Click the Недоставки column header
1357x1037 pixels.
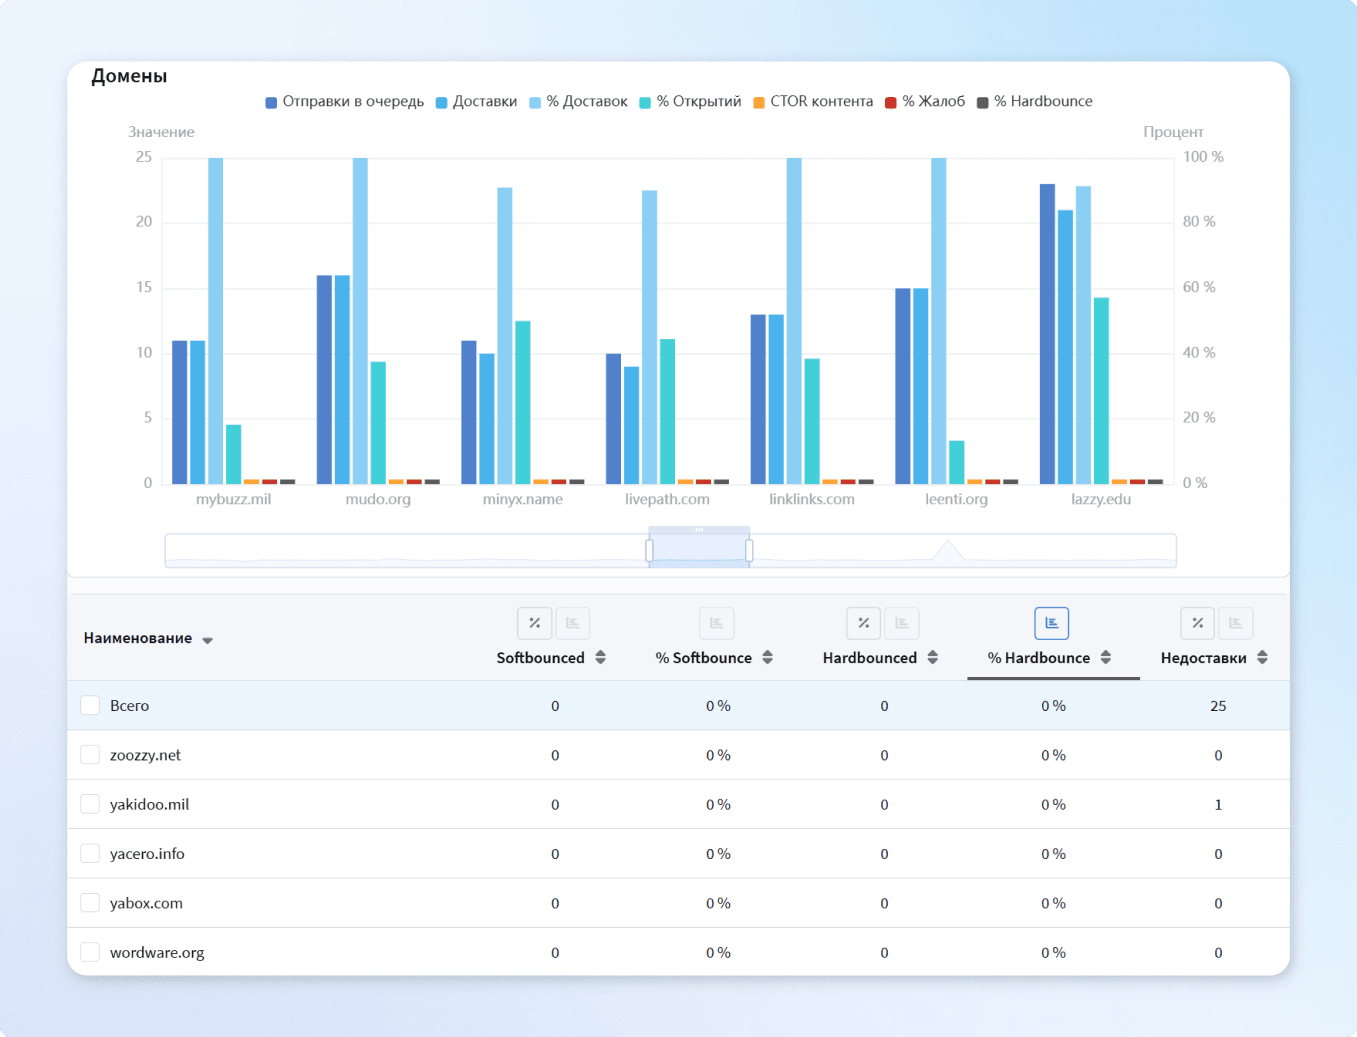pyautogui.click(x=1204, y=658)
